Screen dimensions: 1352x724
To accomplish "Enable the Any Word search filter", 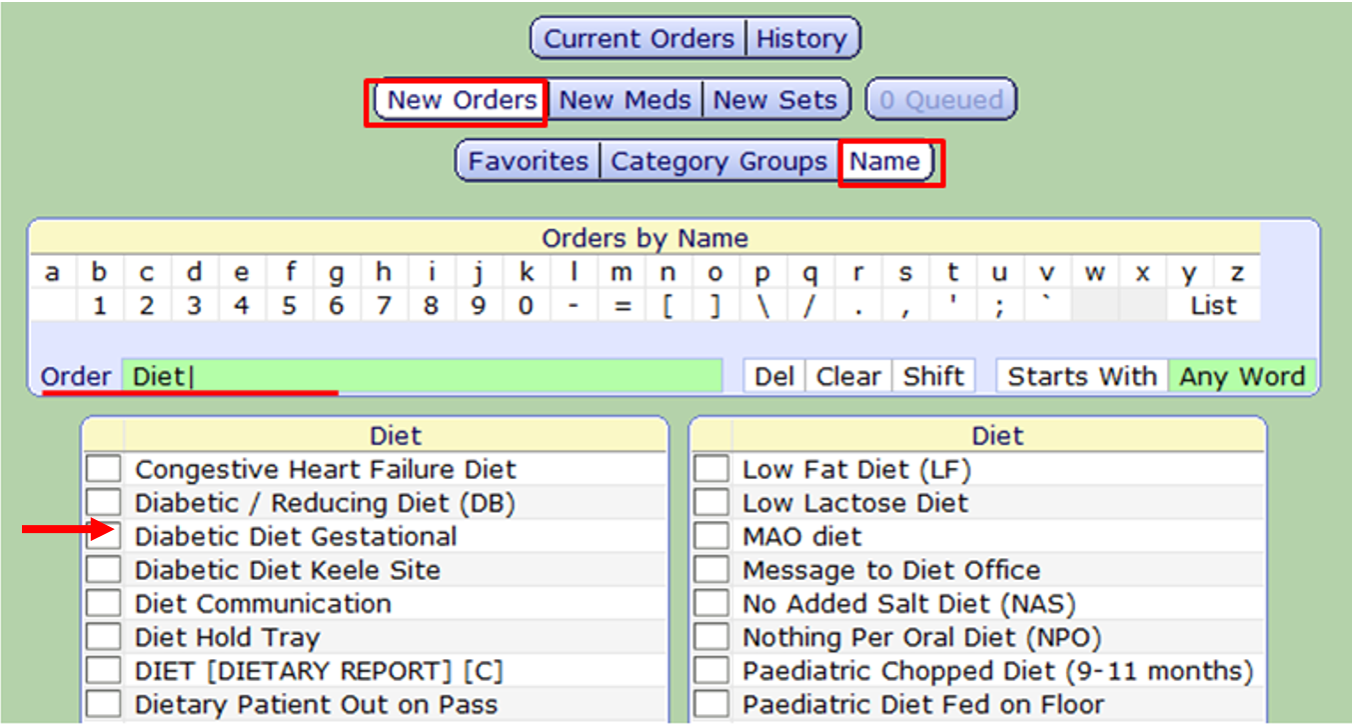I will coord(1243,376).
